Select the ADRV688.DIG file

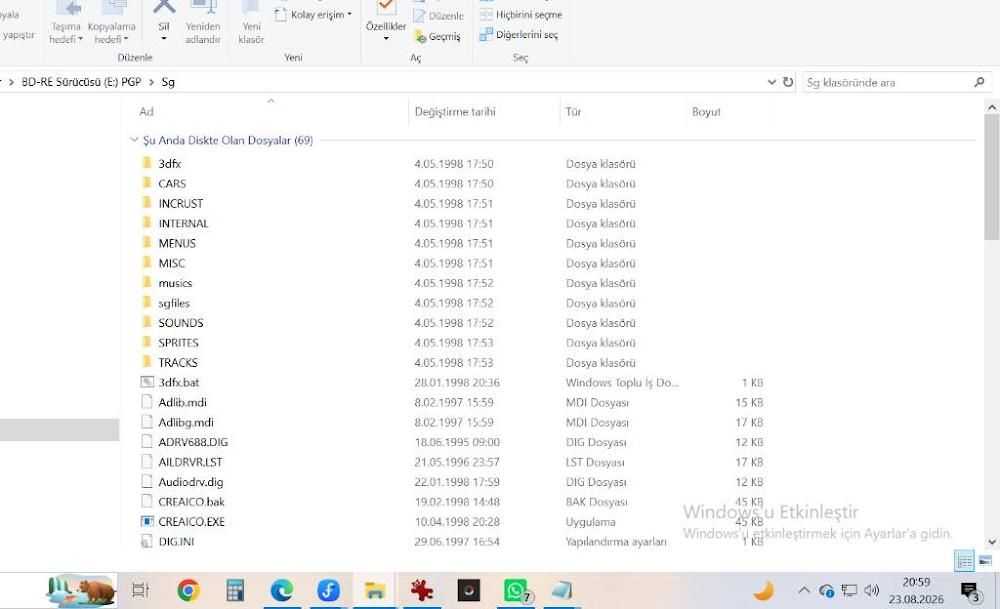(193, 442)
